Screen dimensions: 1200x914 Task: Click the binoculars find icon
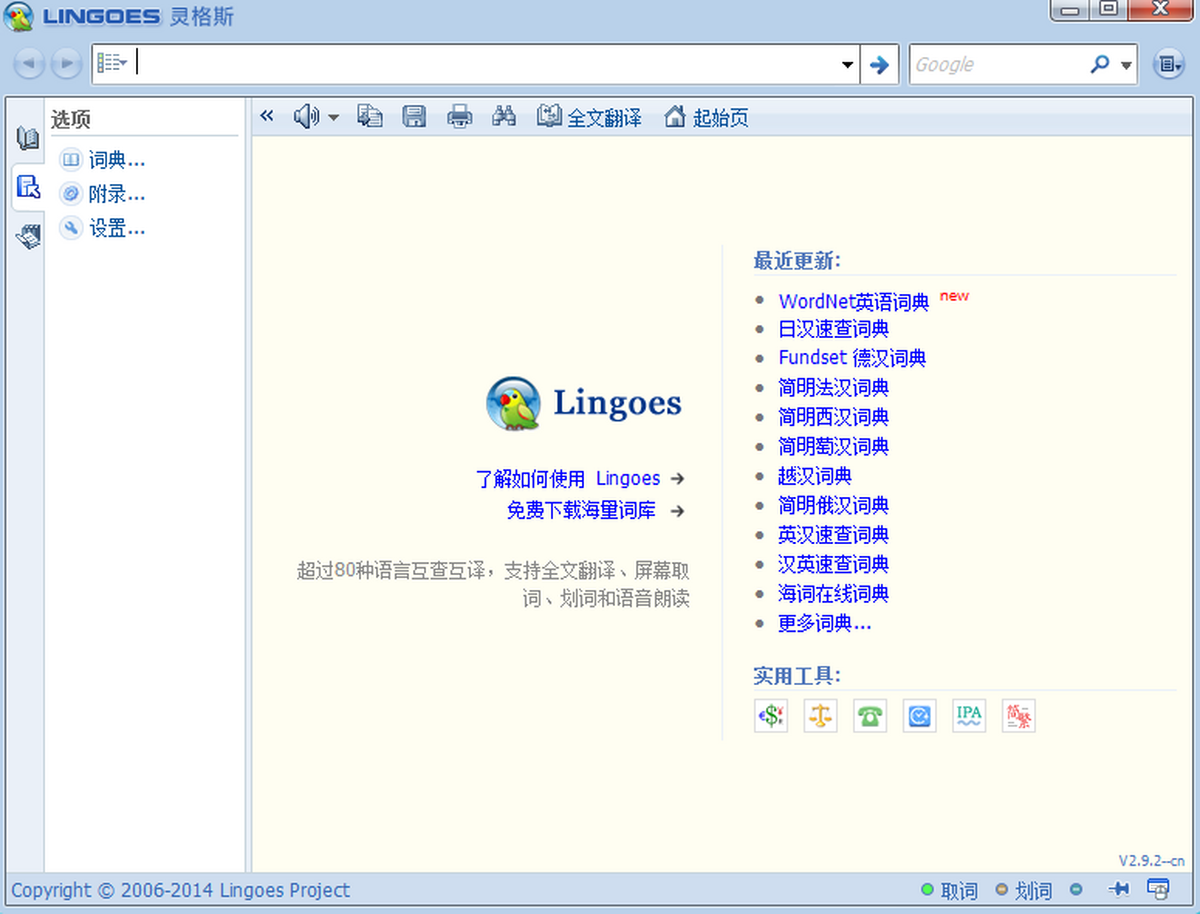(504, 117)
